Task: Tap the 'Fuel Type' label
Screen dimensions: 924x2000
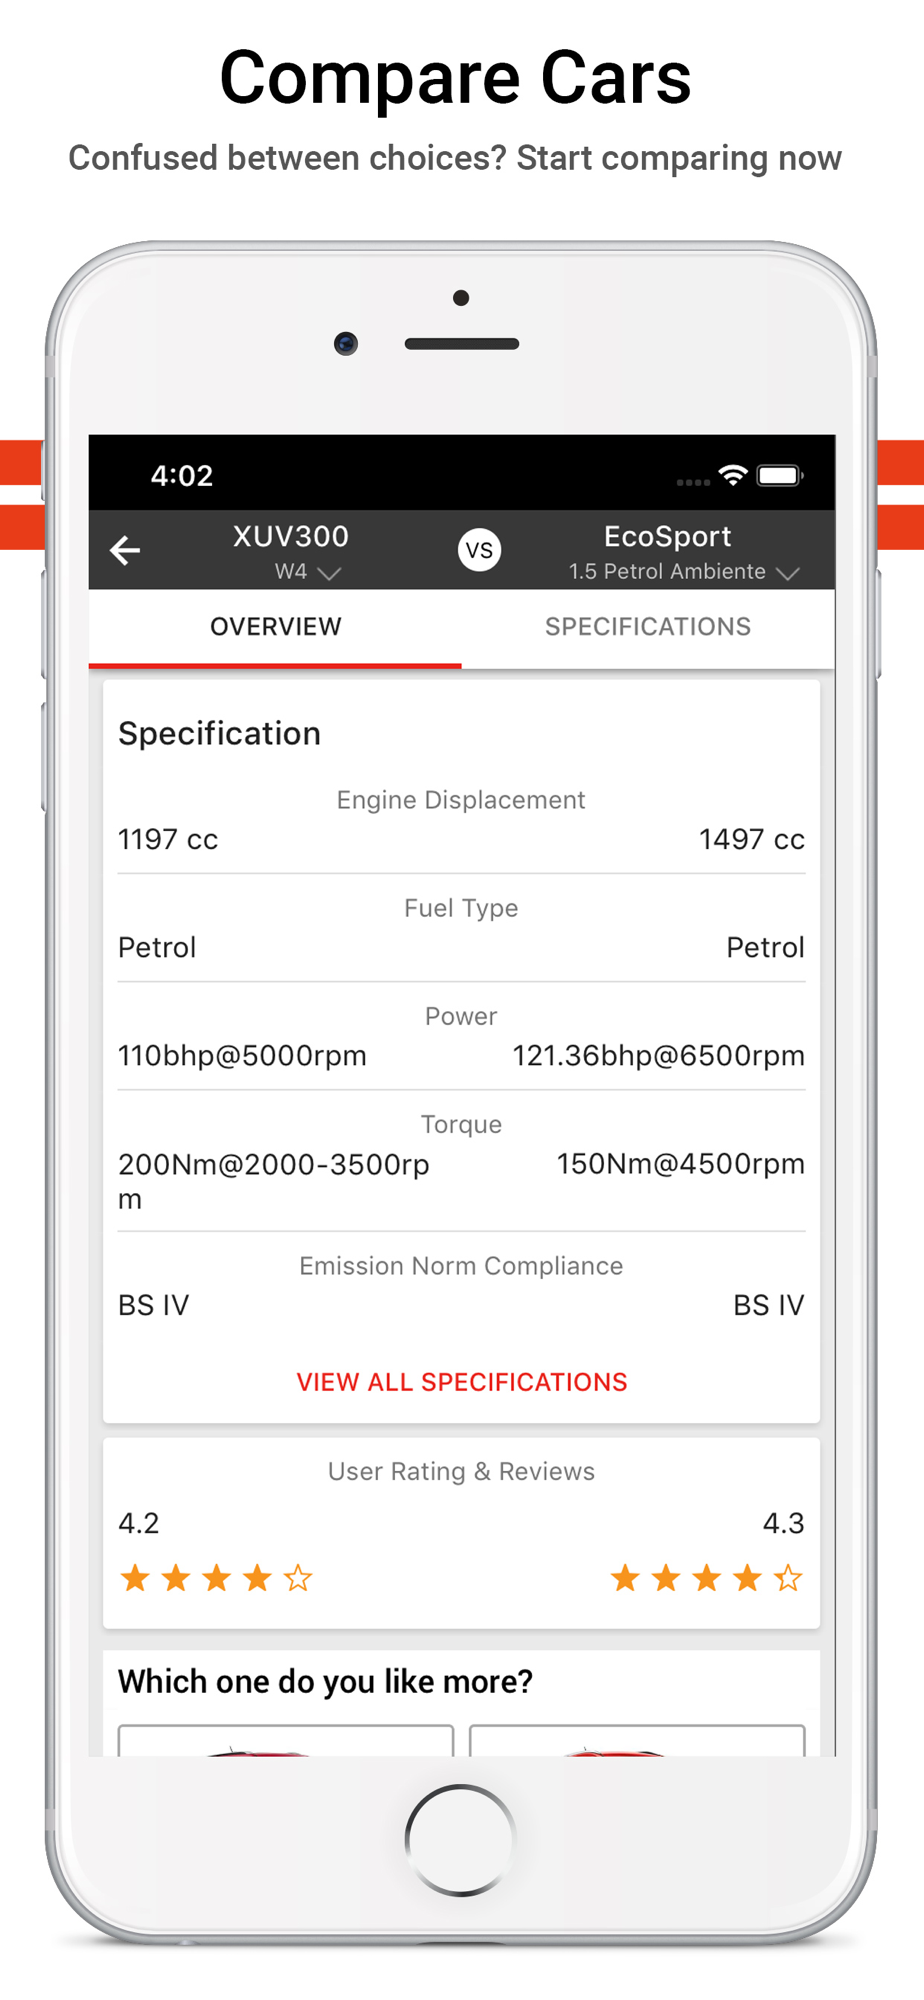Action: pos(461,908)
